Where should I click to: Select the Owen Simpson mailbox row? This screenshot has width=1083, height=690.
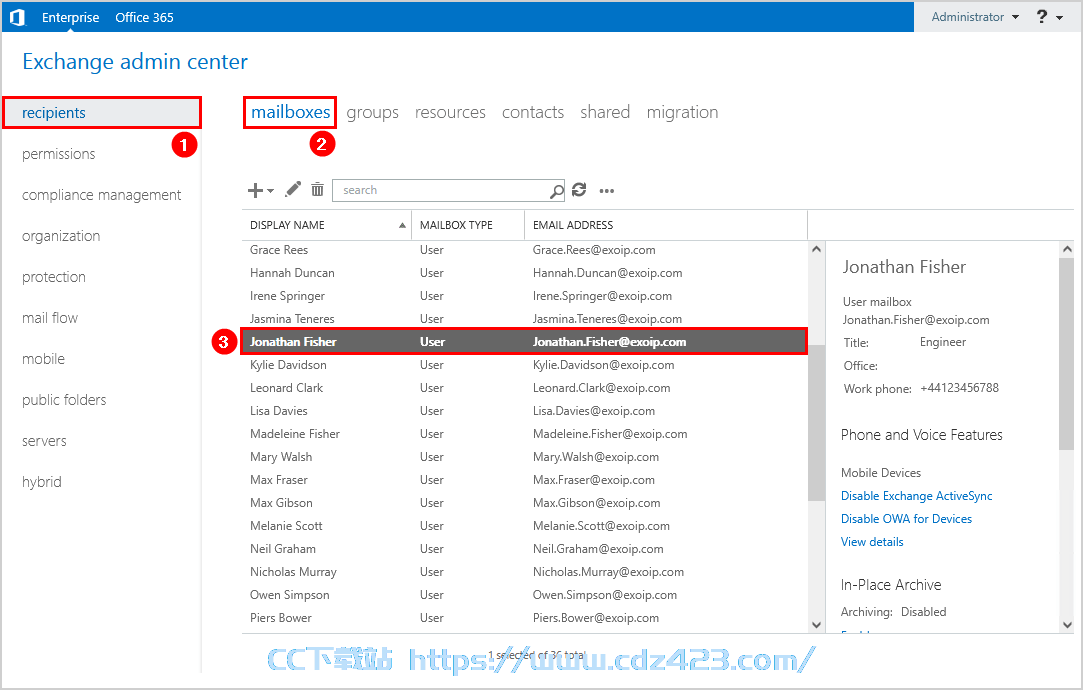pos(524,595)
